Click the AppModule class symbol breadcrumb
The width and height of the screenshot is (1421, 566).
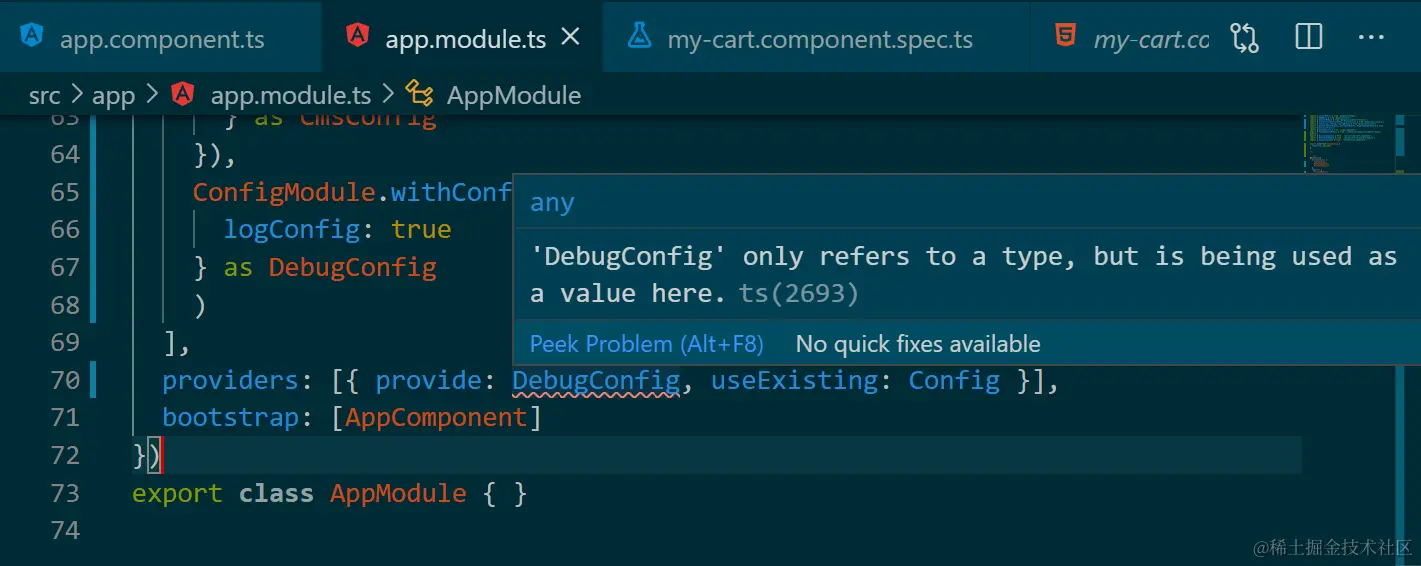(513, 96)
